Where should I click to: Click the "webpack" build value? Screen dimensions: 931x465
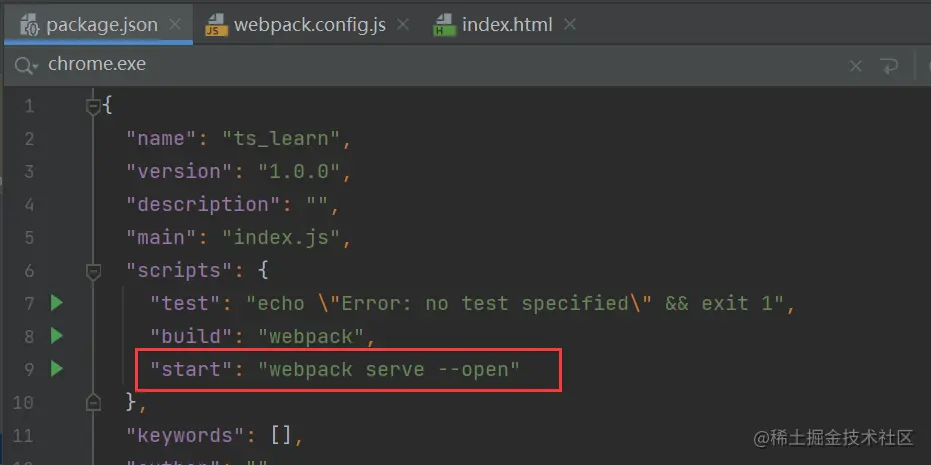coord(311,337)
